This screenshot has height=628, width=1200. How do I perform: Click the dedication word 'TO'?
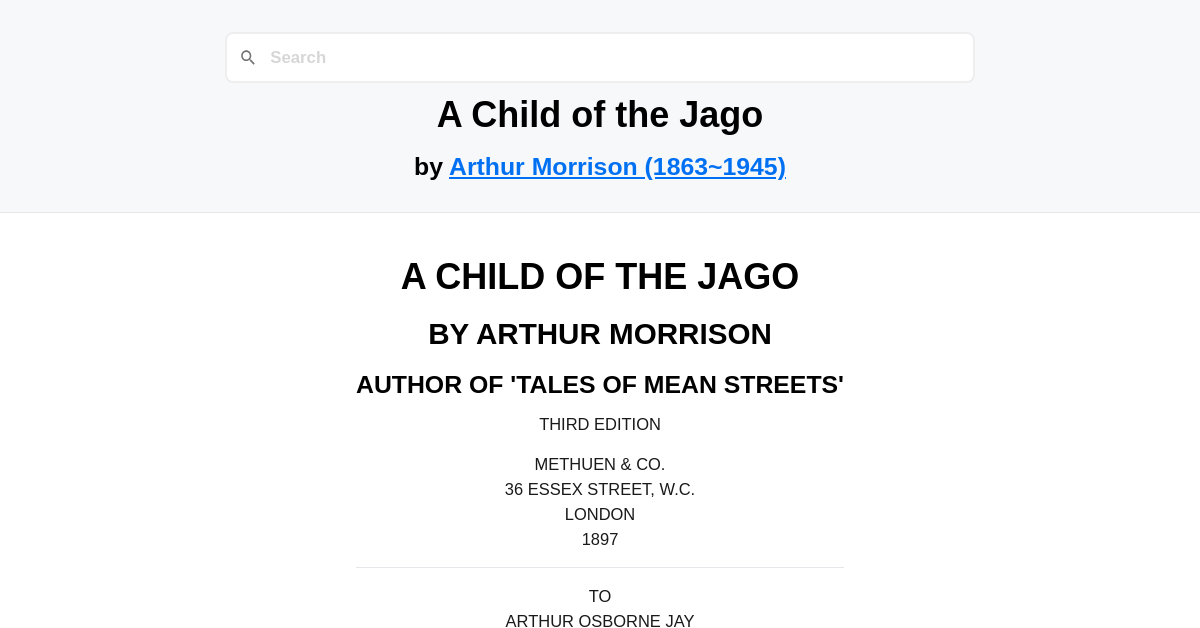click(600, 596)
